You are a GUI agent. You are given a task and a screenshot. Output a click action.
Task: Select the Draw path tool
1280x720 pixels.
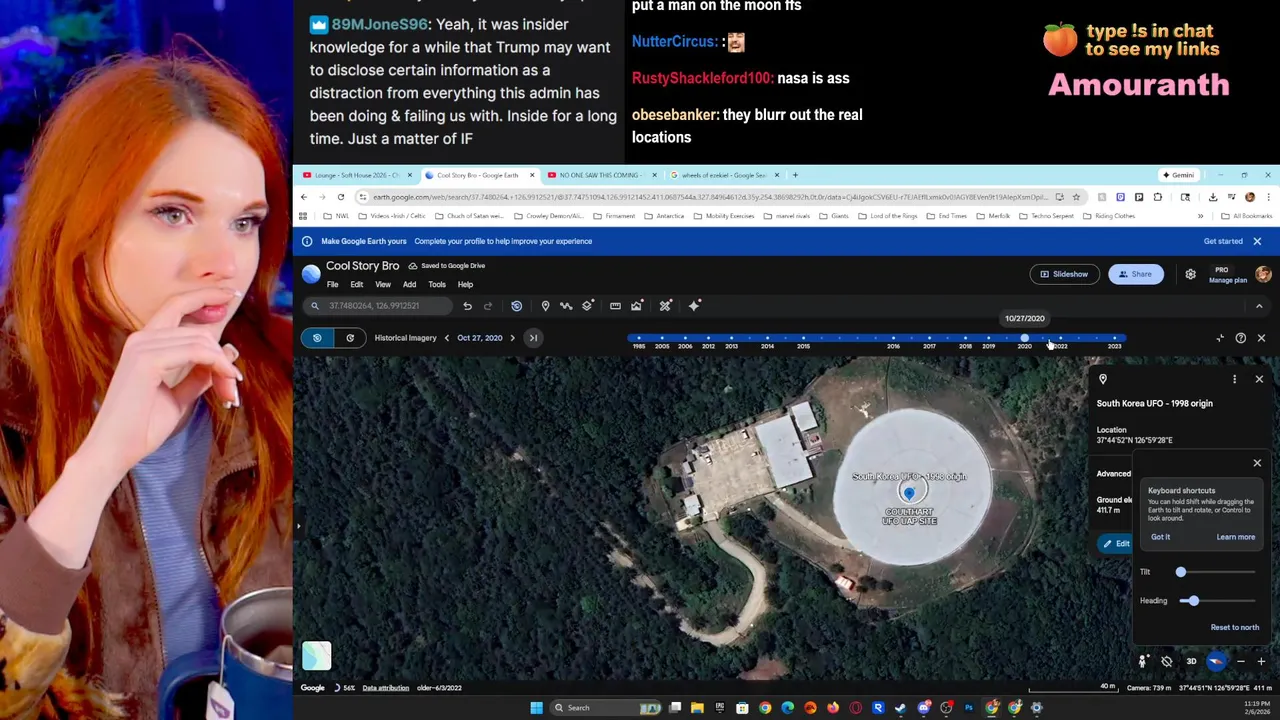[x=566, y=306]
